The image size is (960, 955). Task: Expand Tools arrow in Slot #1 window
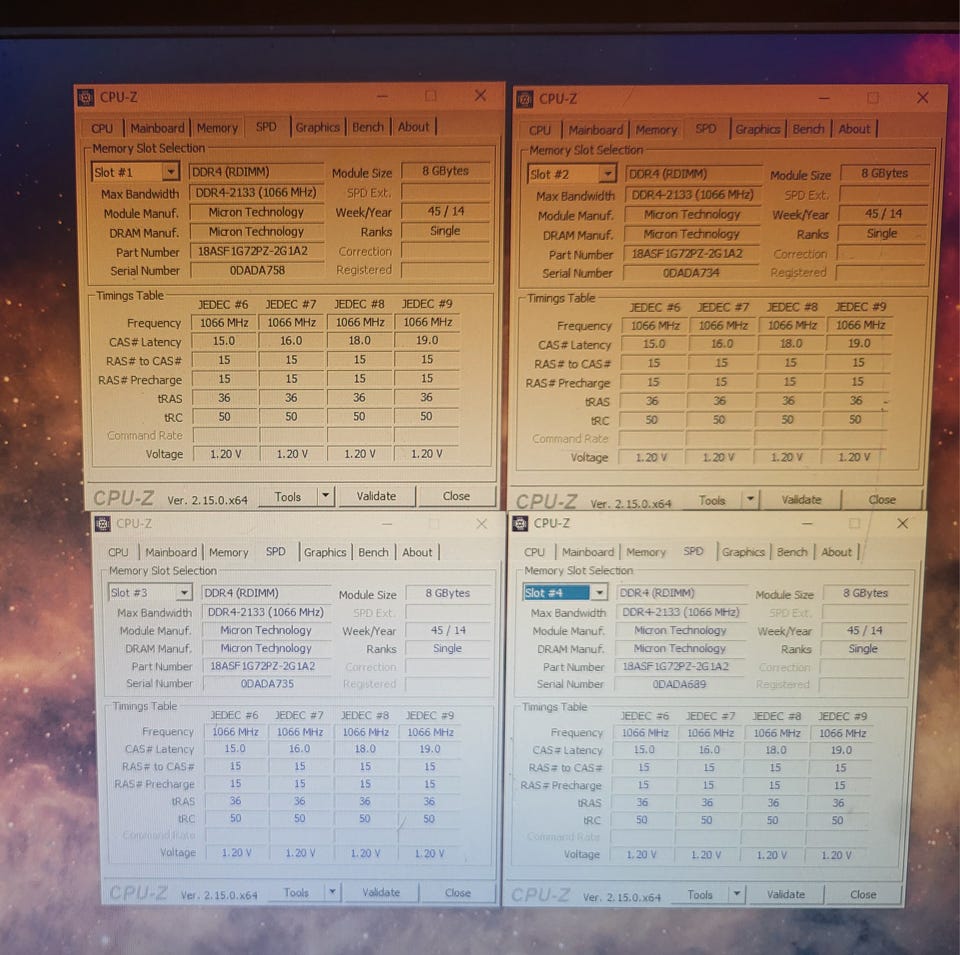326,495
